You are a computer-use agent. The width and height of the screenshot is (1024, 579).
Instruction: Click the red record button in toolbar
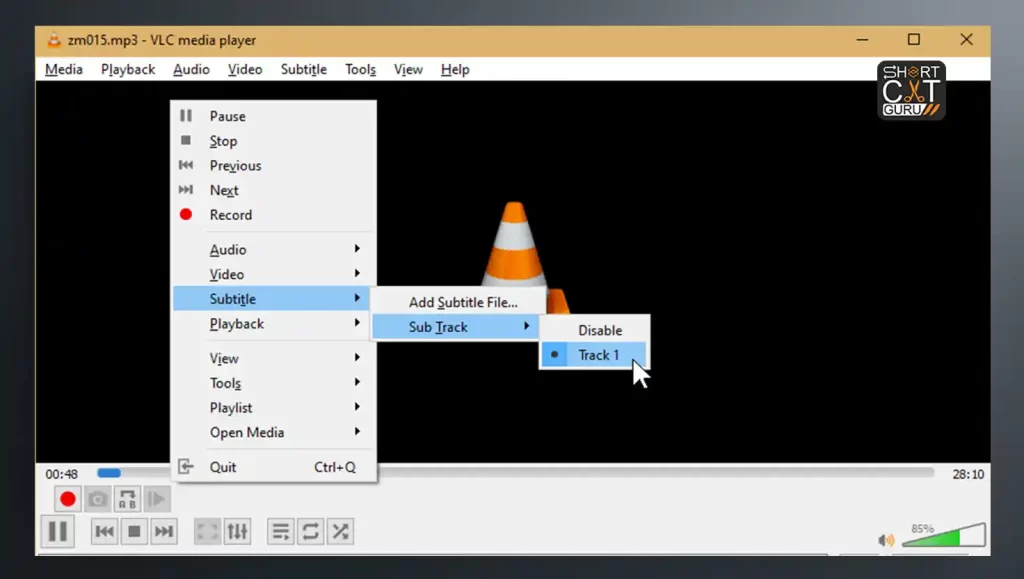click(67, 499)
